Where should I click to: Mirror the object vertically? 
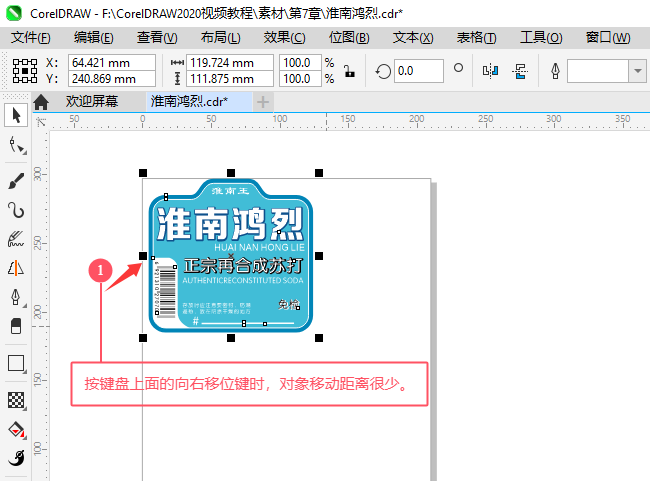coord(520,71)
